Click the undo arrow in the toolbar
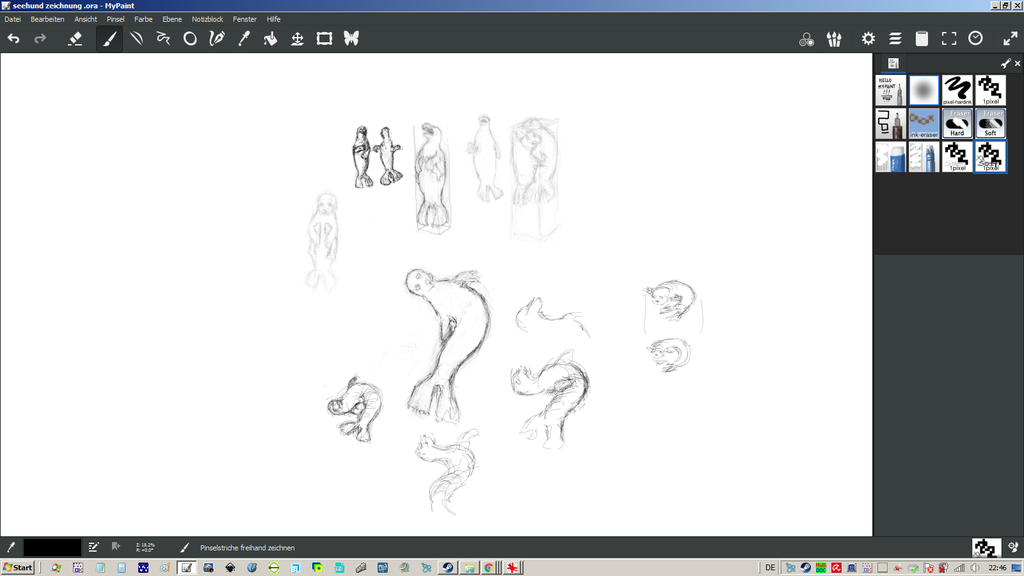This screenshot has width=1024, height=576. [x=14, y=39]
